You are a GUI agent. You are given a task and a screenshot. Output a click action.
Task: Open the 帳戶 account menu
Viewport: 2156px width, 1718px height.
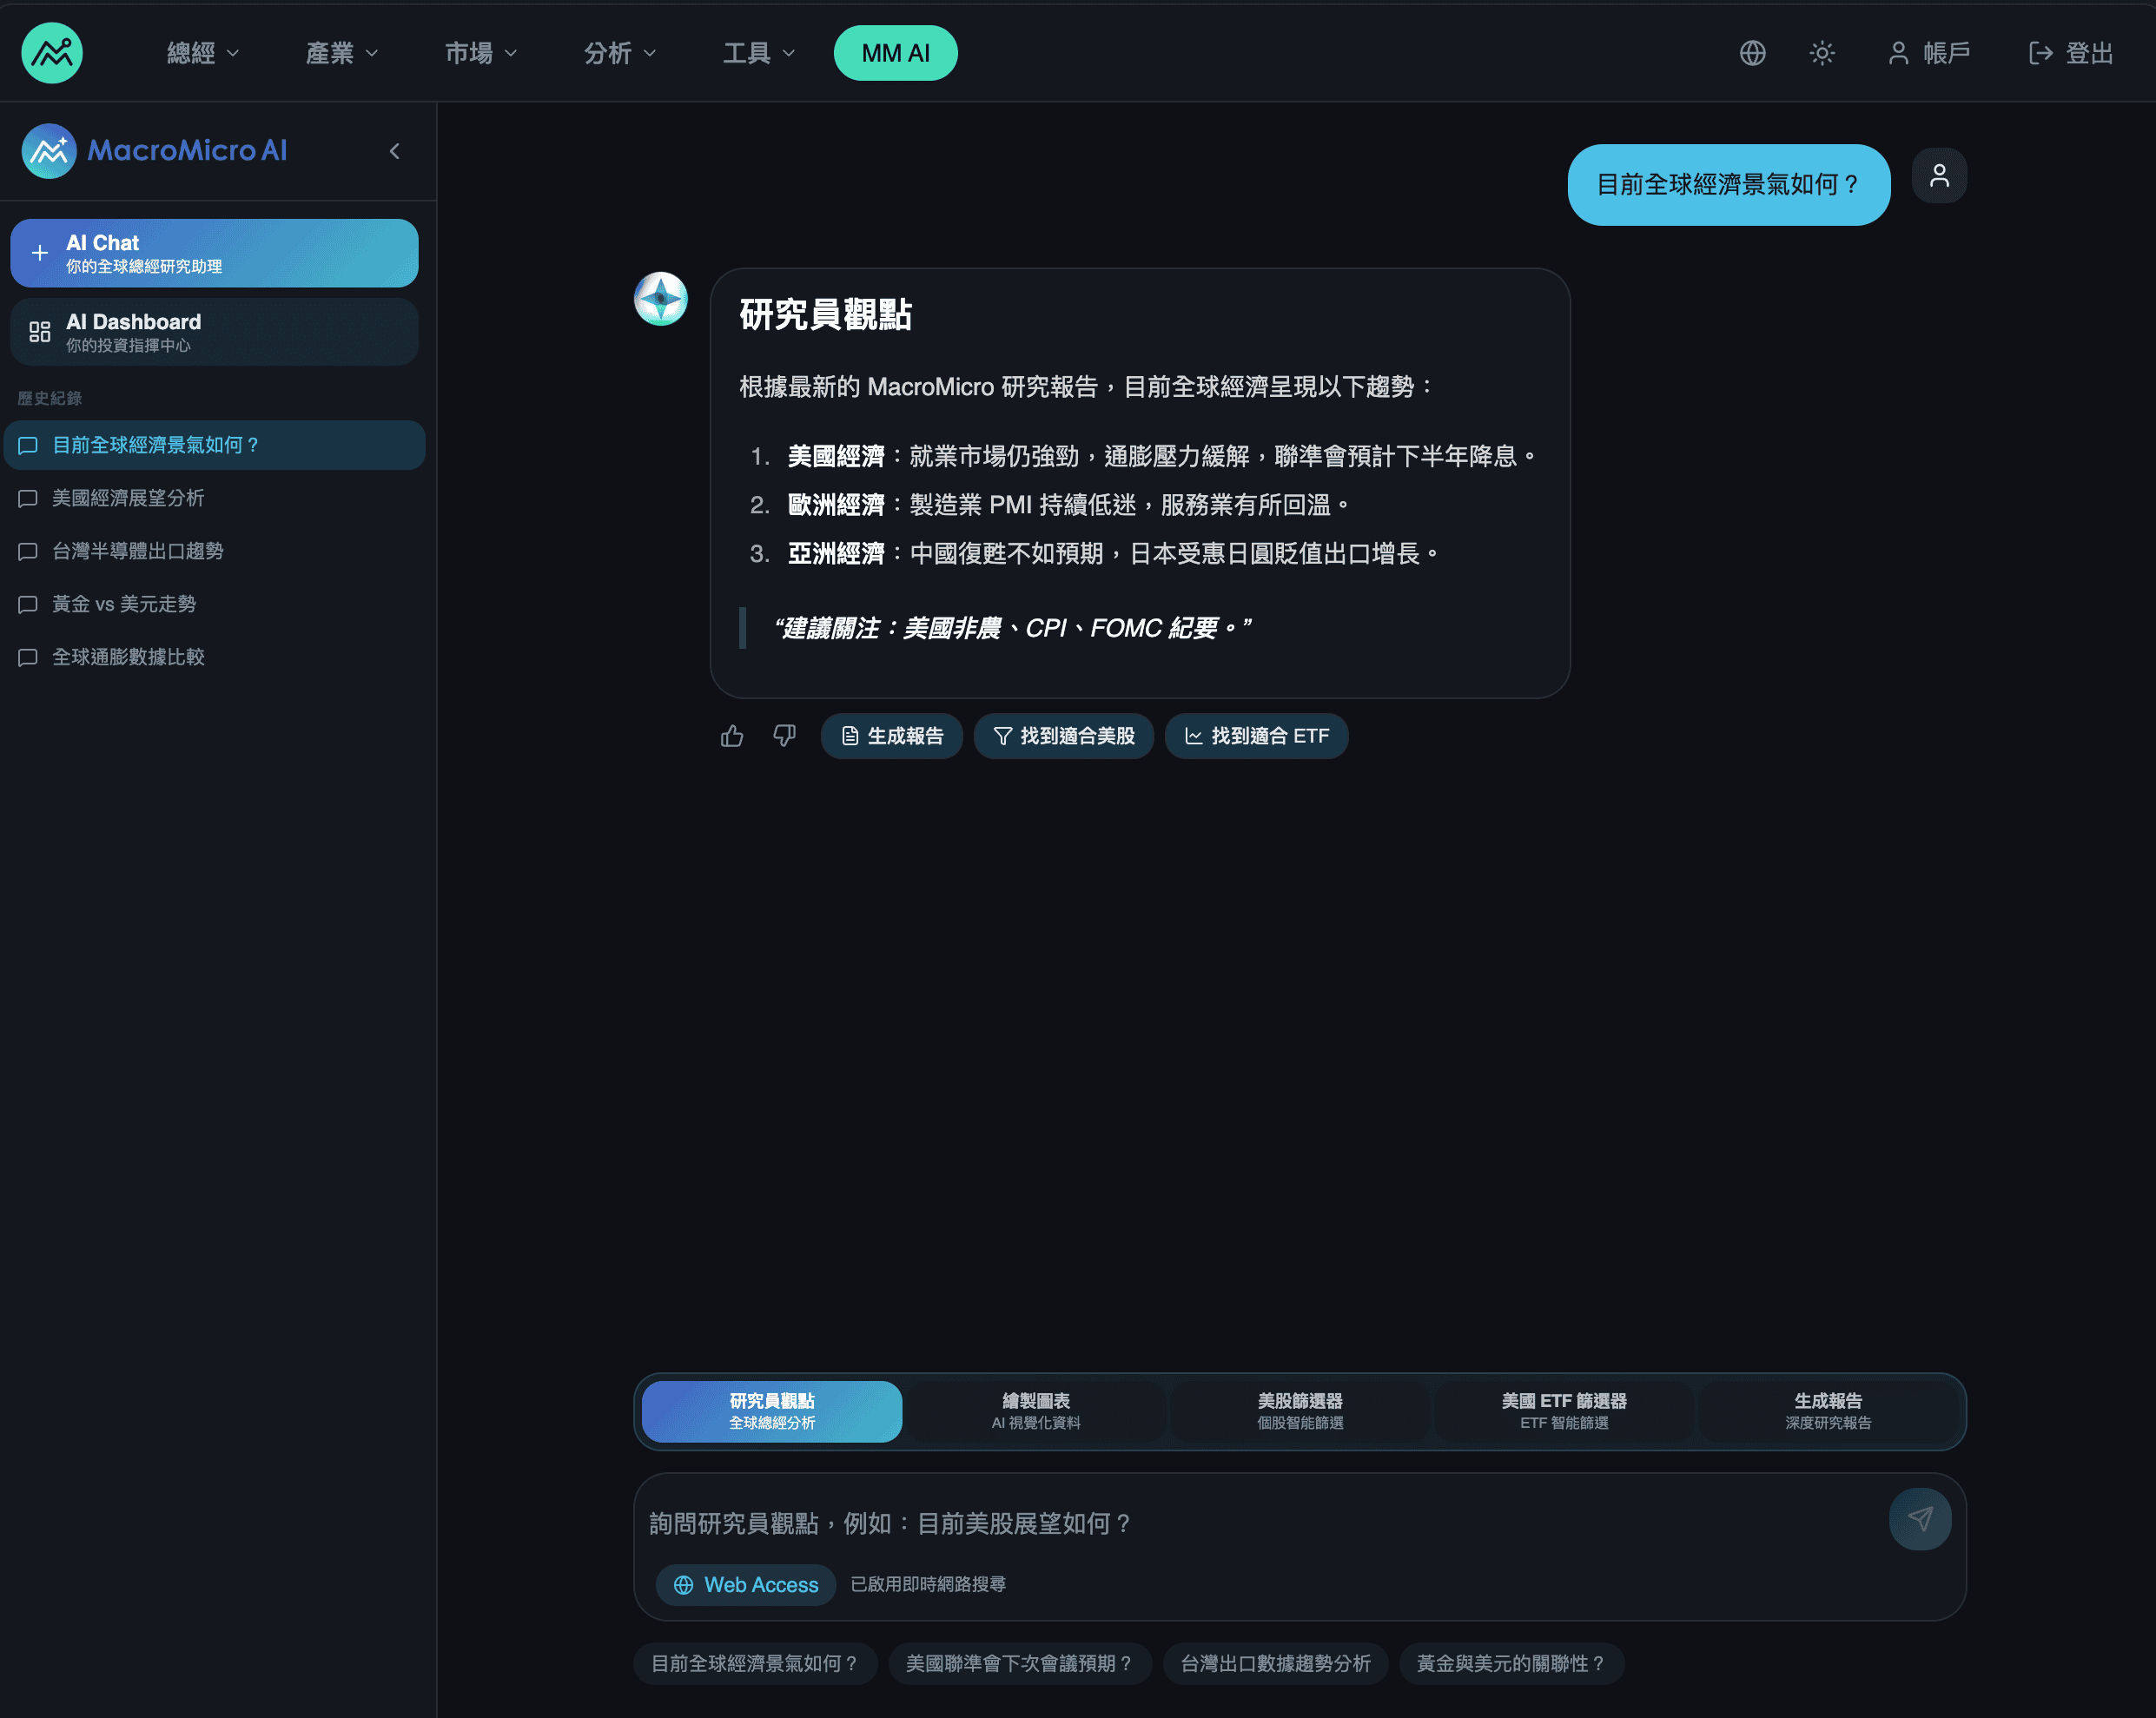coord(1928,53)
